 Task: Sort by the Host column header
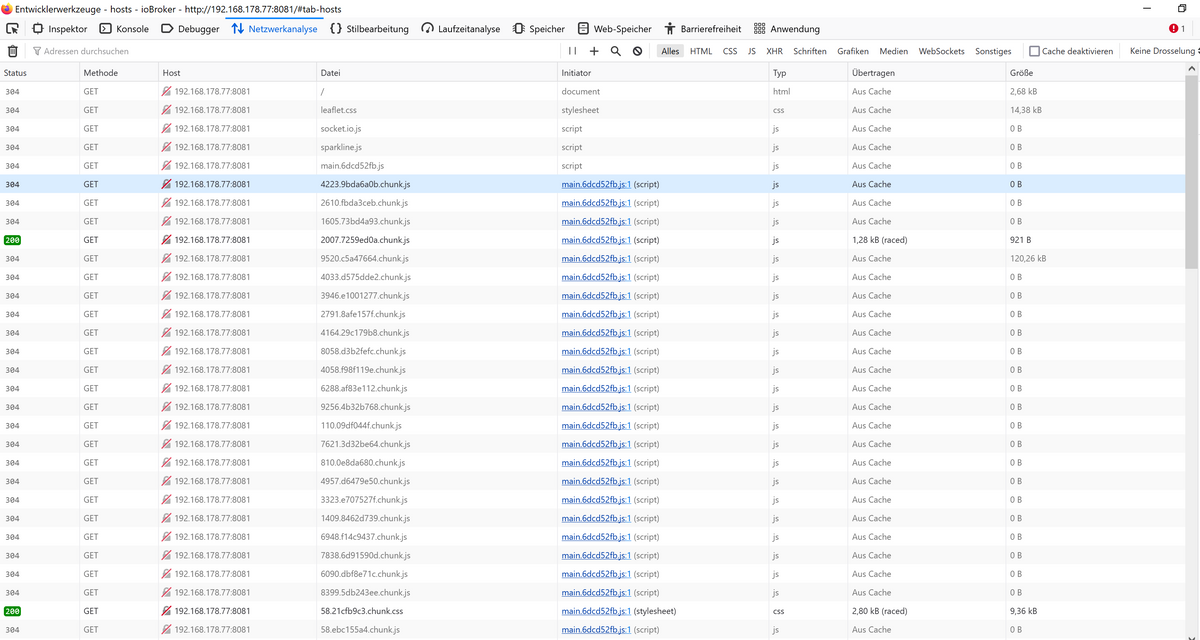pos(238,73)
